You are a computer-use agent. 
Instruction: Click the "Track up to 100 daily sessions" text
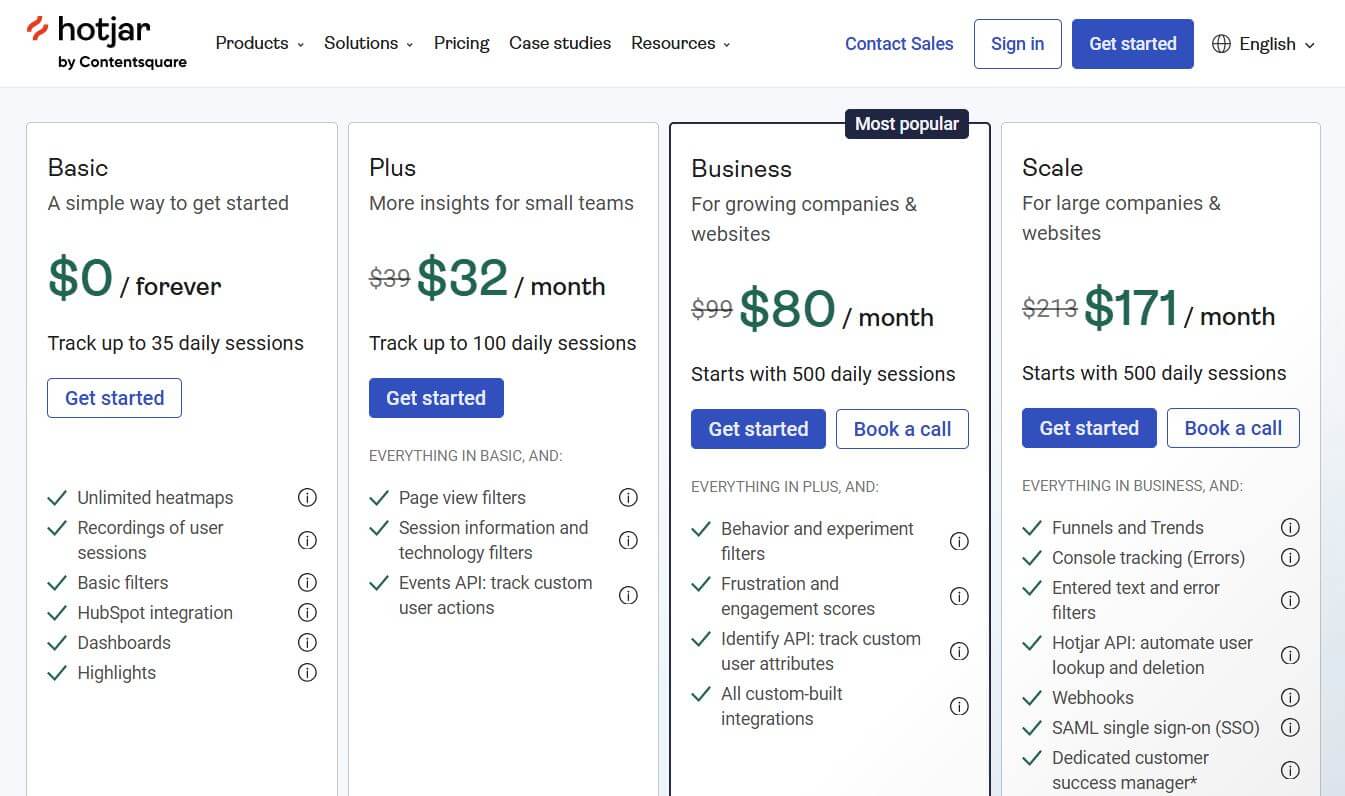click(x=502, y=343)
